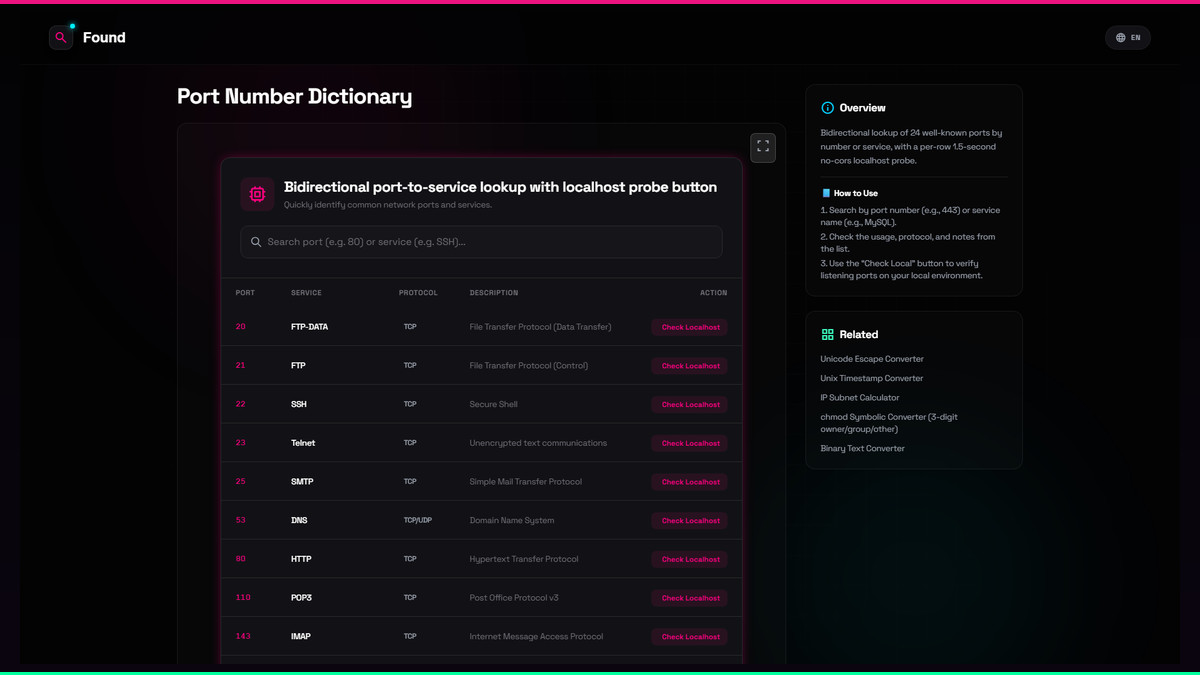Screen dimensions: 1200x675
Task: Click port number 143 in the table
Action: (243, 636)
